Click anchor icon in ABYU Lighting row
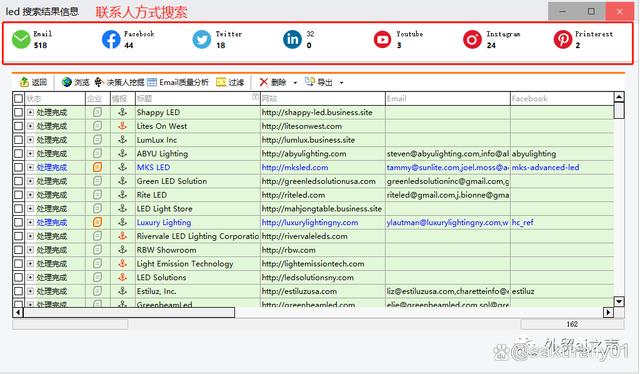Screen dimensions: 640x374 point(122,154)
